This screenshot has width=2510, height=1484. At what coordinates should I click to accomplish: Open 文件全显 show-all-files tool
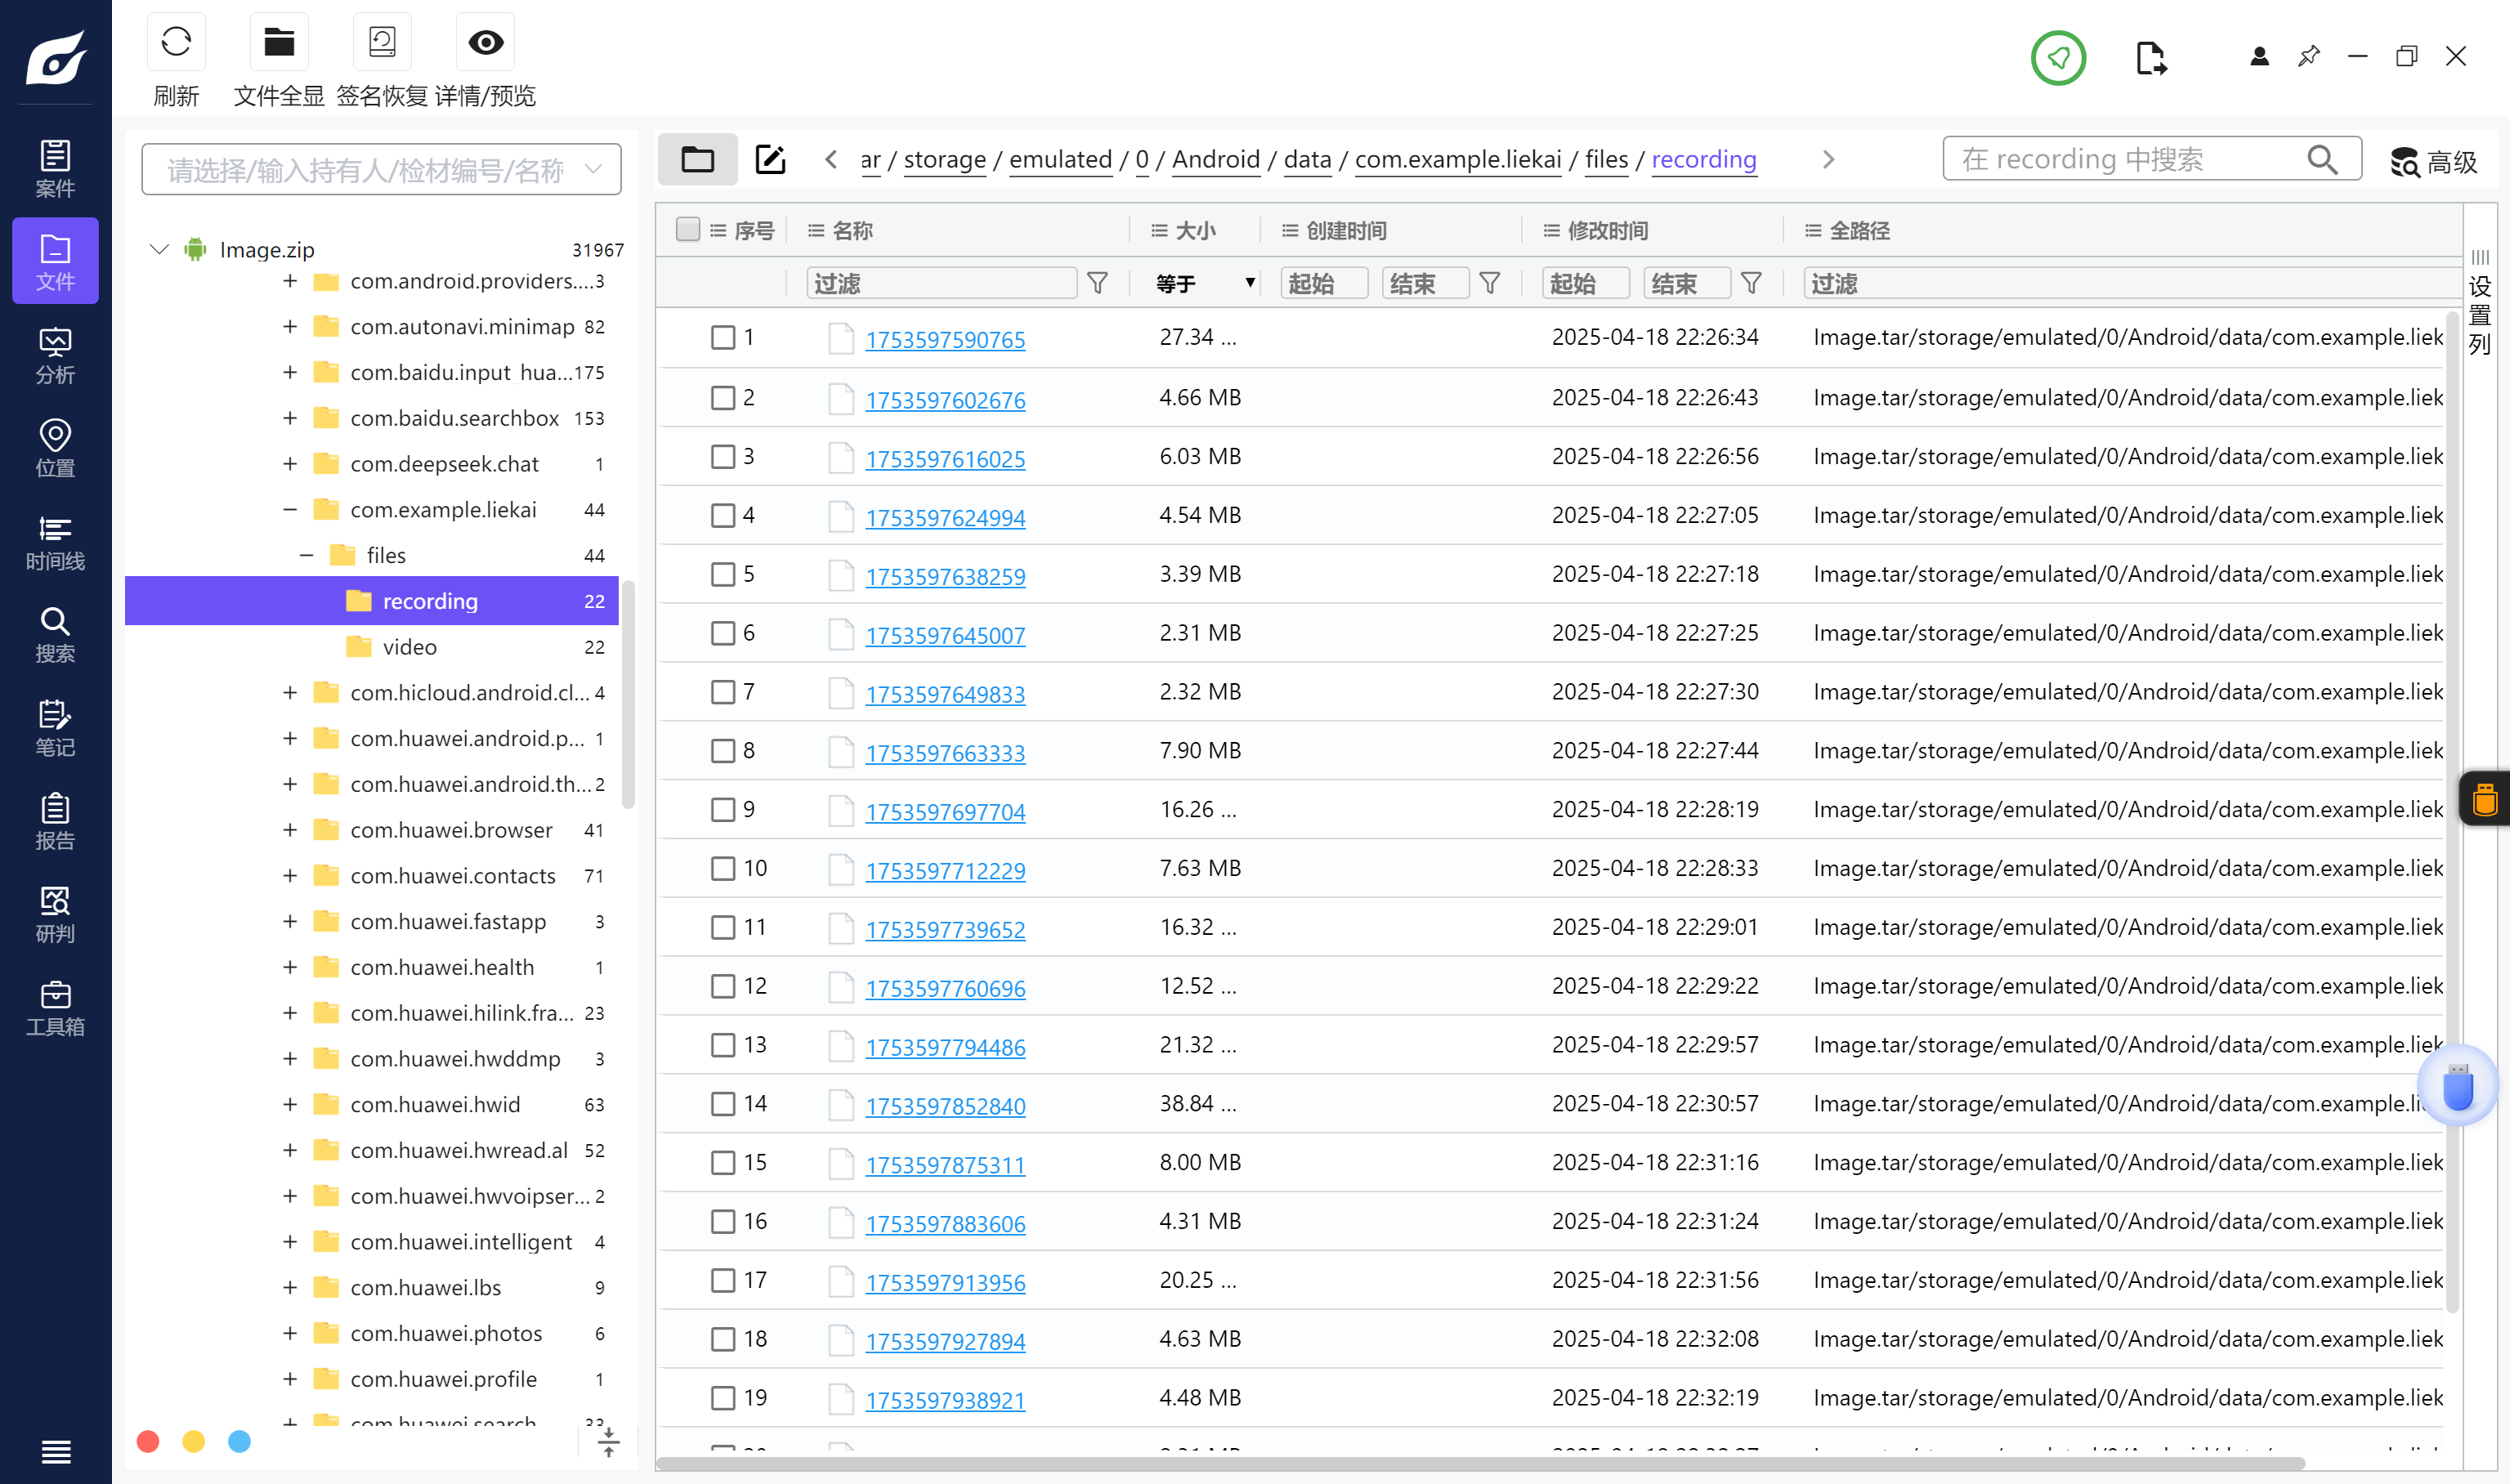coord(279,42)
